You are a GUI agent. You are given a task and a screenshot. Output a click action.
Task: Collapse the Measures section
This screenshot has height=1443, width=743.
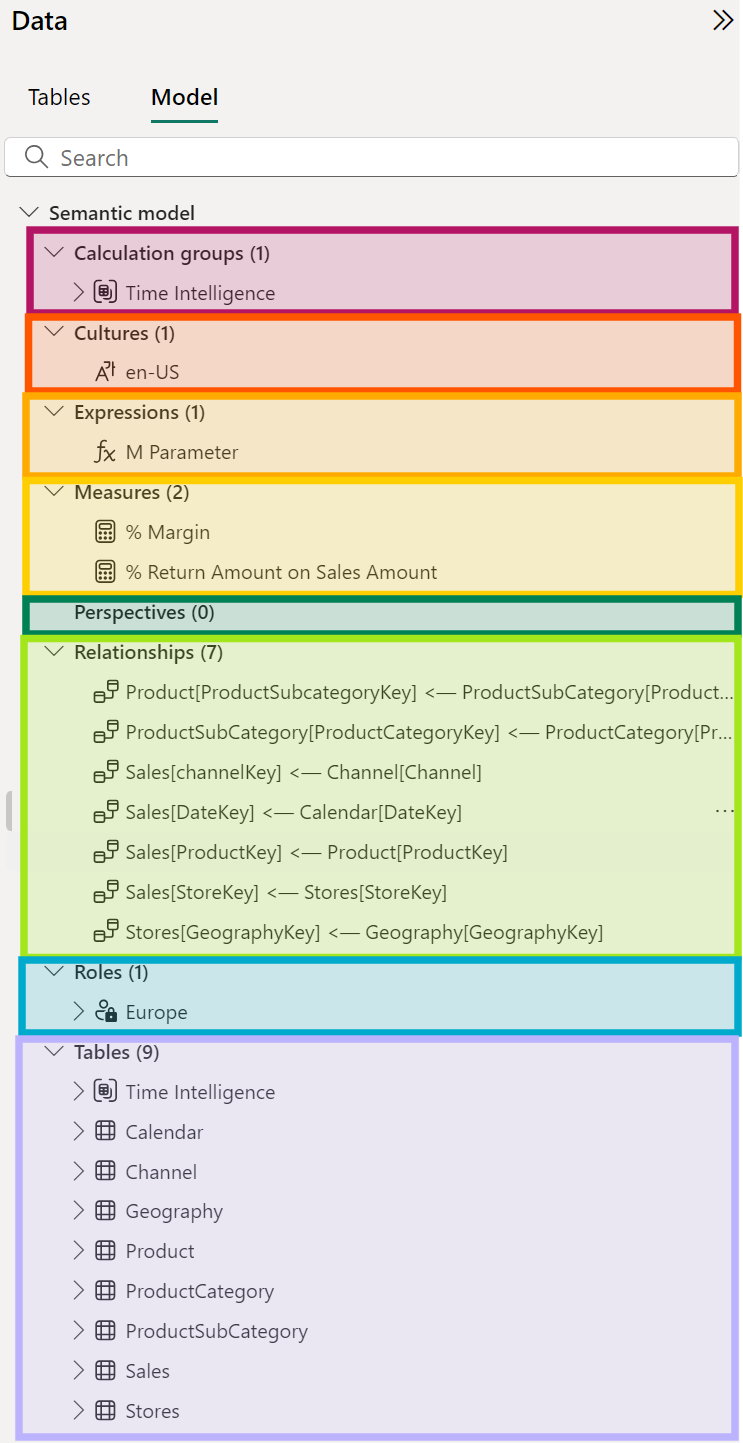tap(54, 492)
